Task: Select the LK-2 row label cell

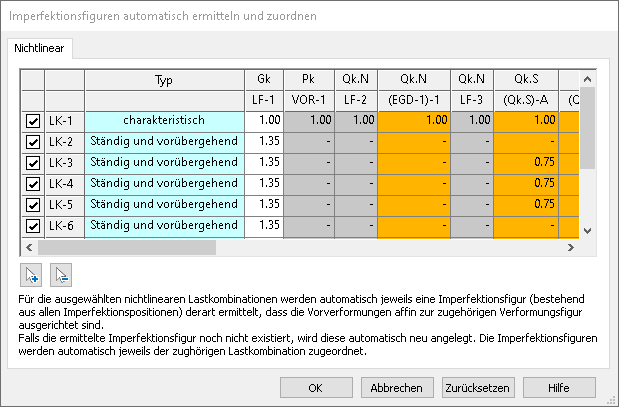Action: [x=64, y=142]
